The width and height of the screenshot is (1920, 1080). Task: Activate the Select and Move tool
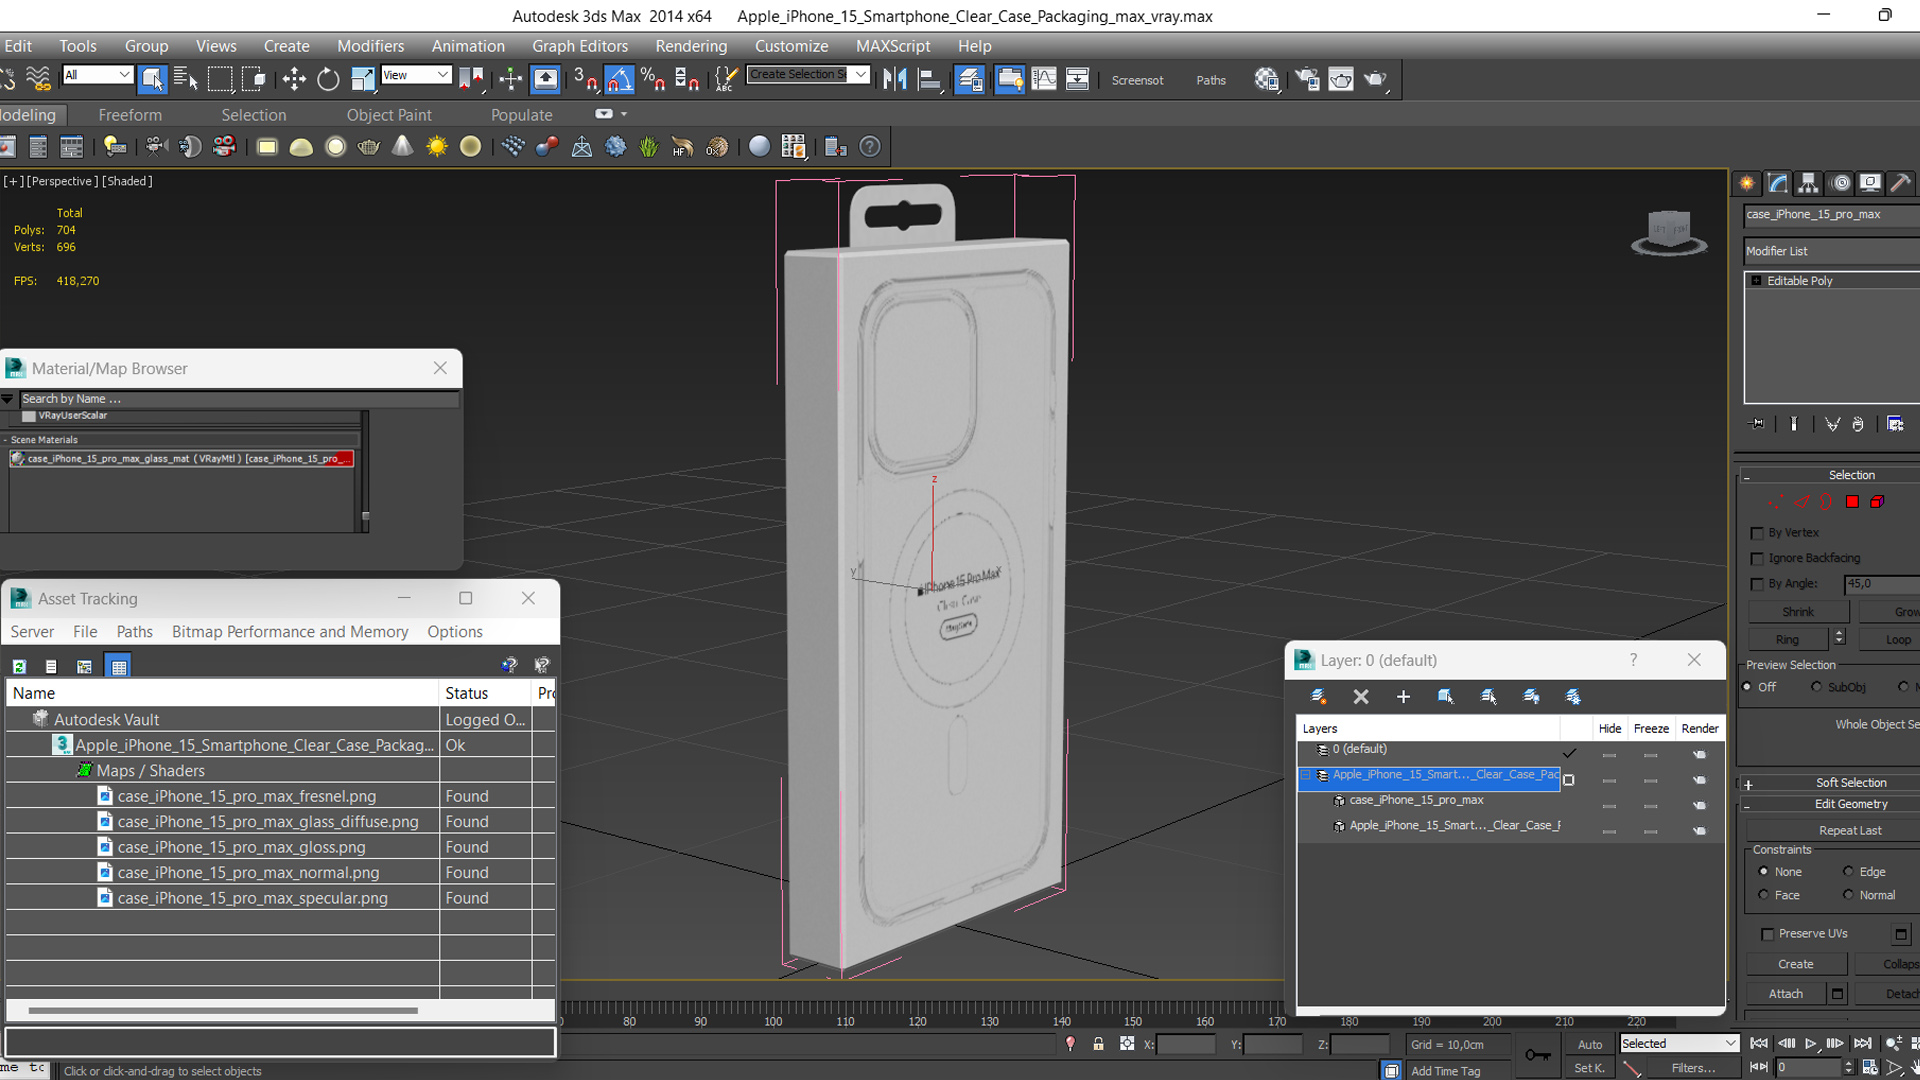click(x=294, y=79)
